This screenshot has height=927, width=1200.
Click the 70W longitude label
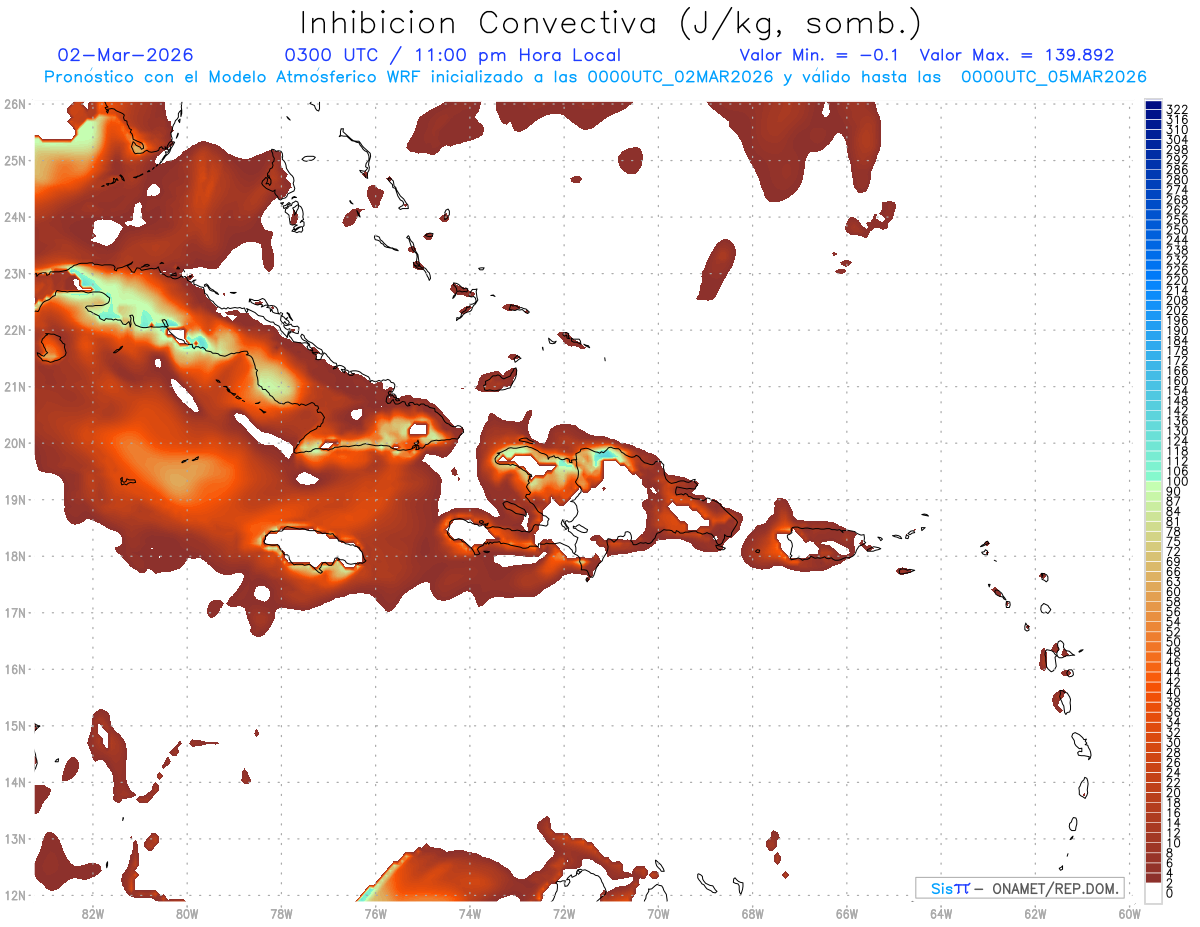658,913
